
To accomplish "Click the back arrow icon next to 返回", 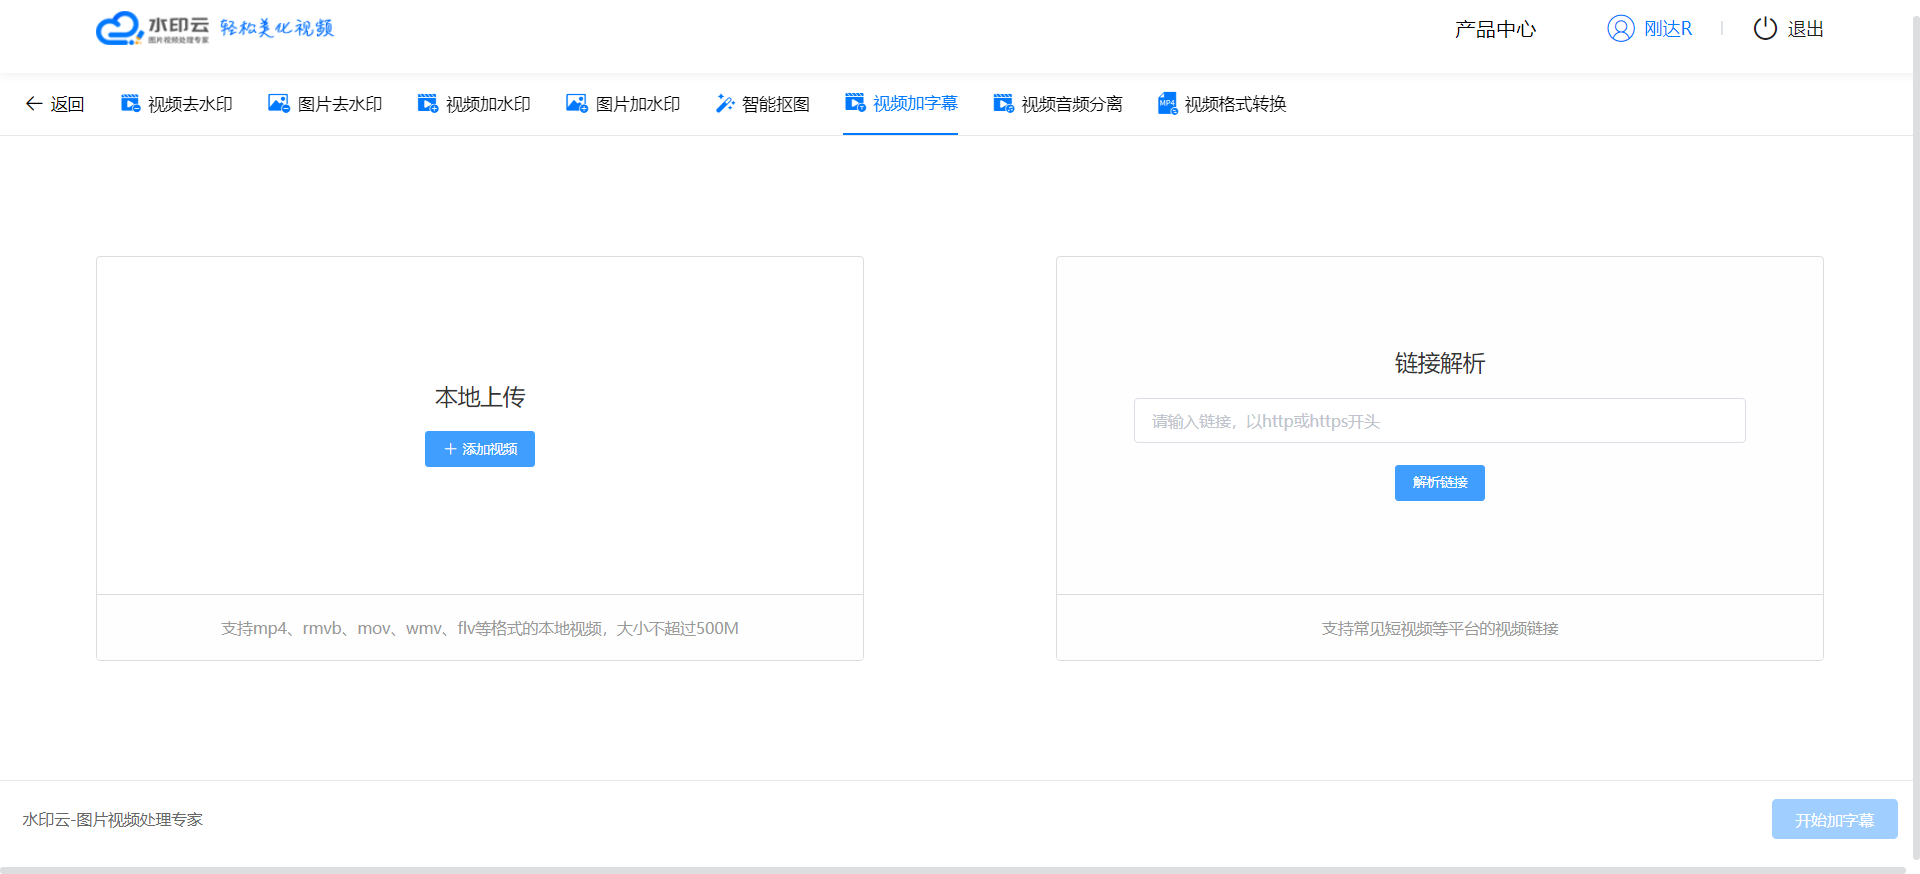I will pos(33,104).
